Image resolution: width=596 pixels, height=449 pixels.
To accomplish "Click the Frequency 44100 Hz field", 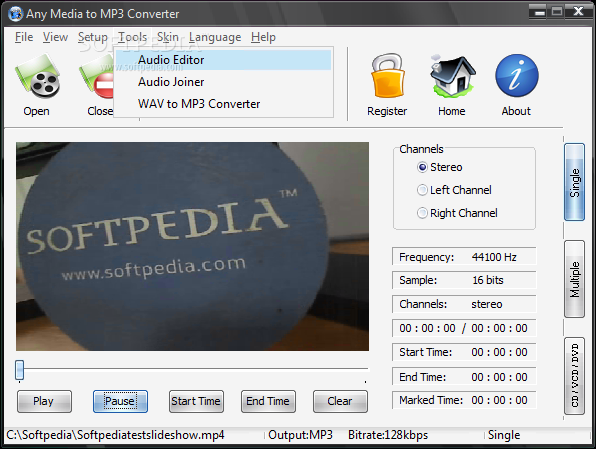I will [464, 257].
